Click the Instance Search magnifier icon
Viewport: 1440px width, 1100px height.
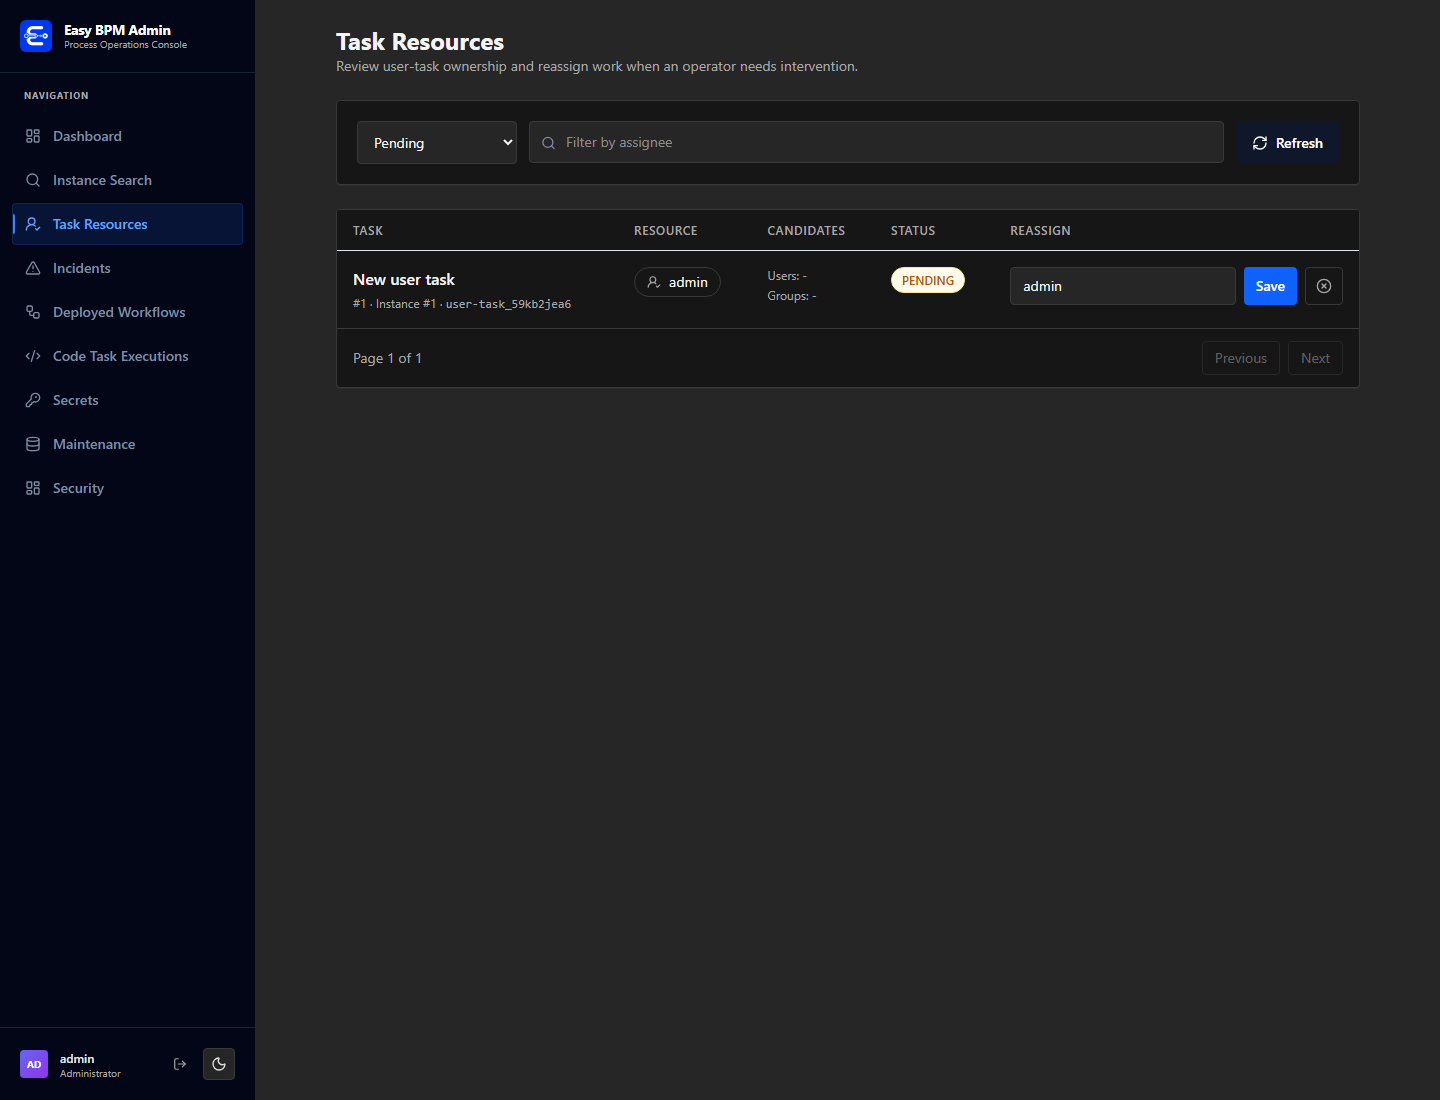(33, 180)
